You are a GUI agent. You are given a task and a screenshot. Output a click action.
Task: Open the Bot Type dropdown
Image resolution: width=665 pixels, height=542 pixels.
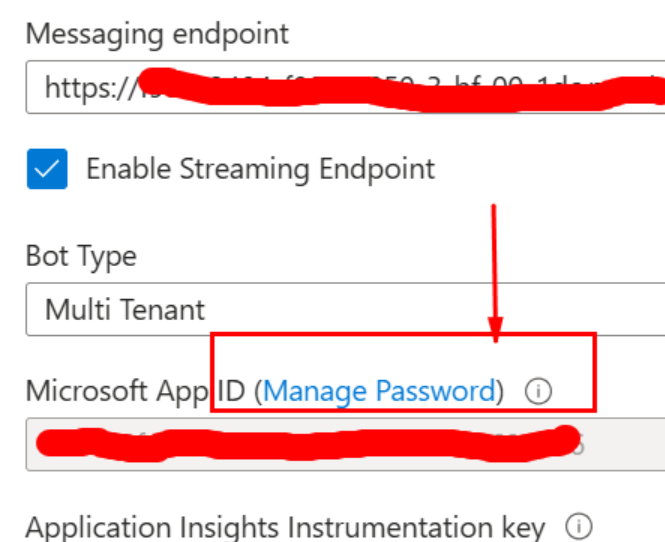[x=345, y=309]
